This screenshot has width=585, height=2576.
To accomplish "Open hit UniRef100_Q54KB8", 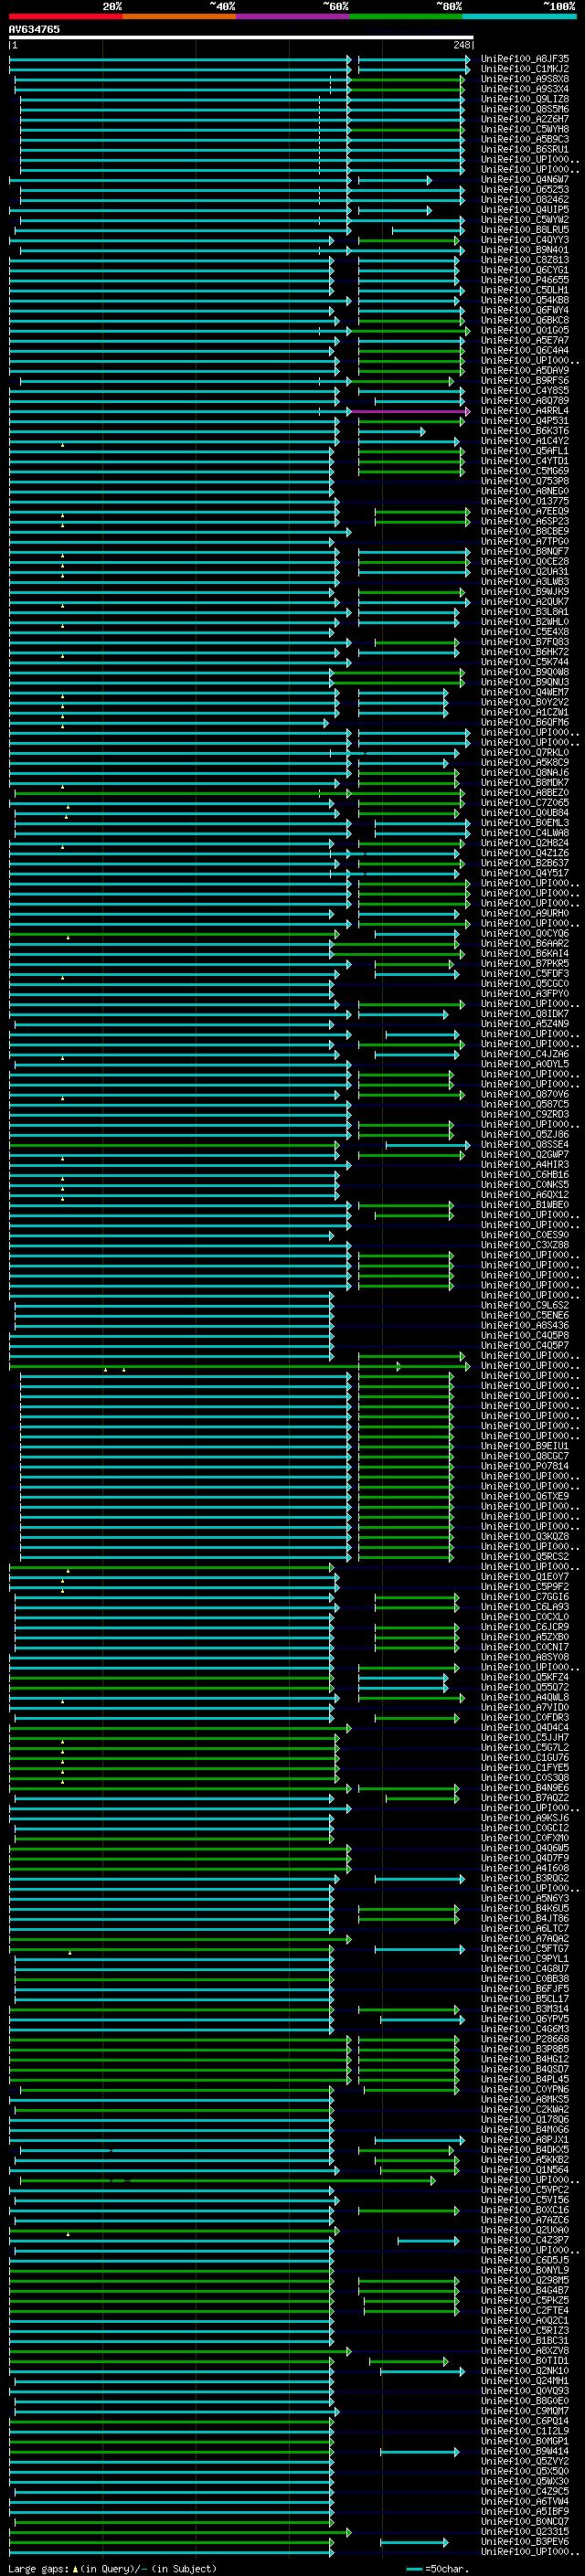I will tap(525, 300).
